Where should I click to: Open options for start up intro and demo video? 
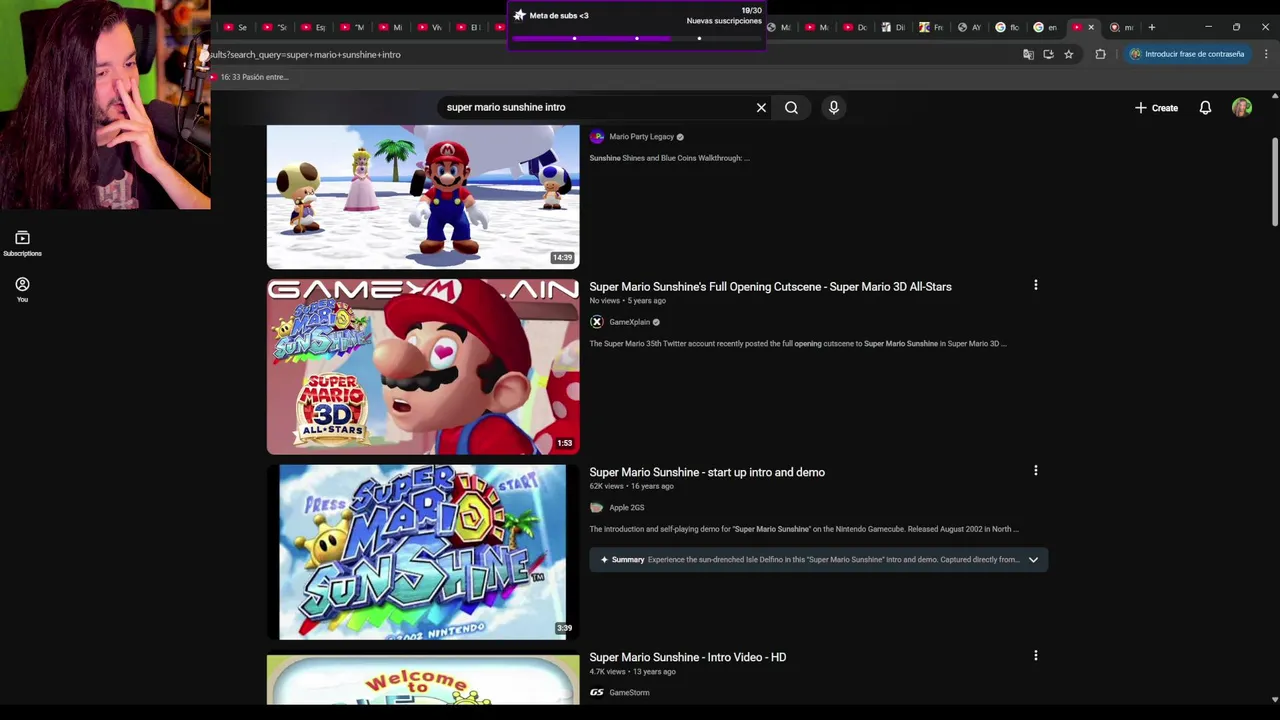point(1035,470)
